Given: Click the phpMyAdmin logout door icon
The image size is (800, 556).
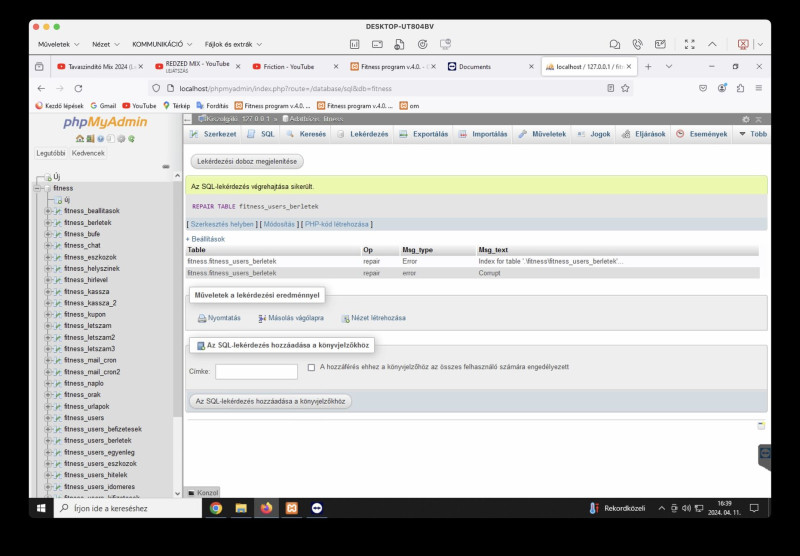Looking at the screenshot, I should tap(90, 139).
